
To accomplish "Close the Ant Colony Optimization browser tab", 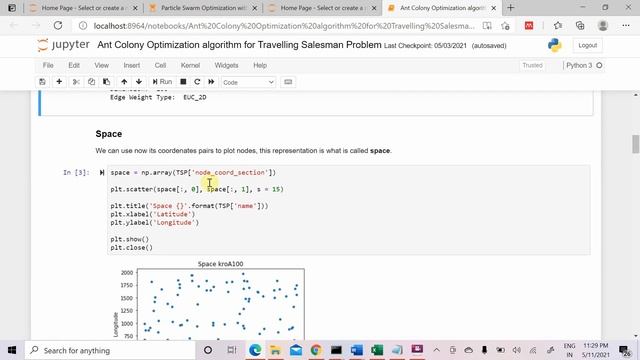I will (x=493, y=8).
